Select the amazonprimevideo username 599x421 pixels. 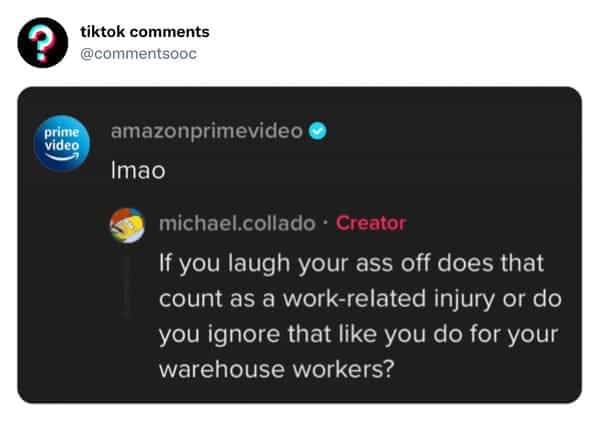pyautogui.click(x=207, y=132)
